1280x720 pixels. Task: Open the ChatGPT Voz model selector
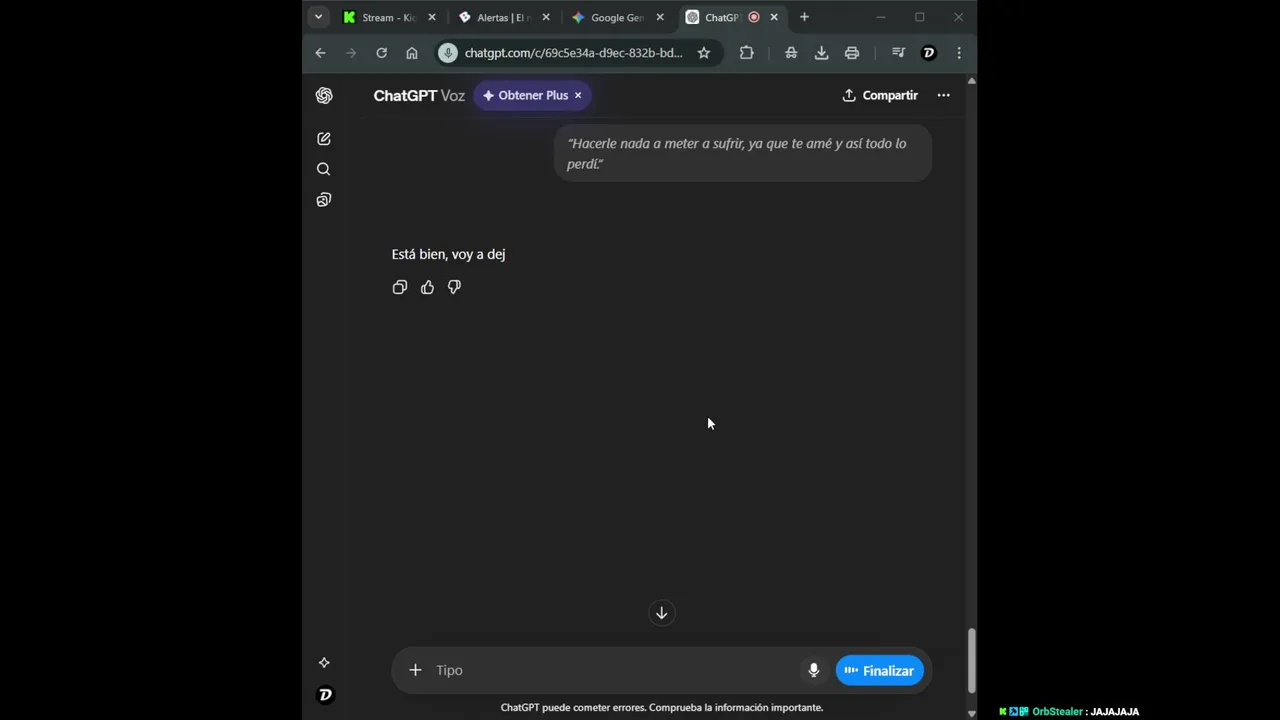click(x=419, y=95)
